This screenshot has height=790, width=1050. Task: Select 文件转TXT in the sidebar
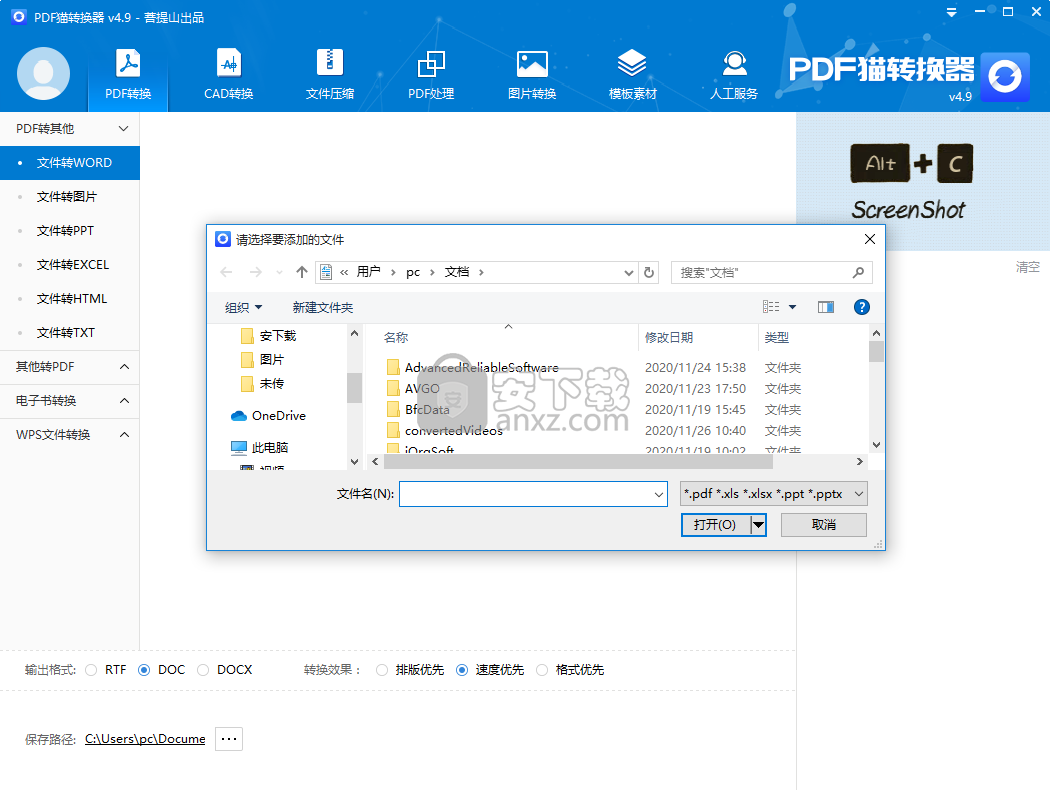pyautogui.click(x=70, y=333)
